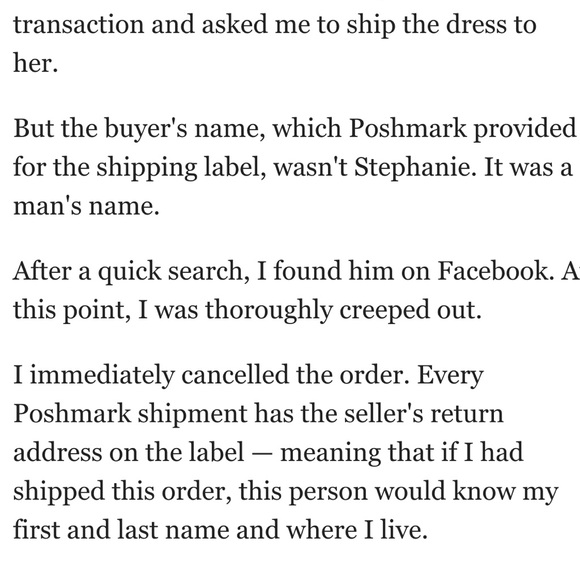Image resolution: width=580 pixels, height=580 pixels.
Task: Click the words "shipping label" in the text
Action: tap(181, 168)
